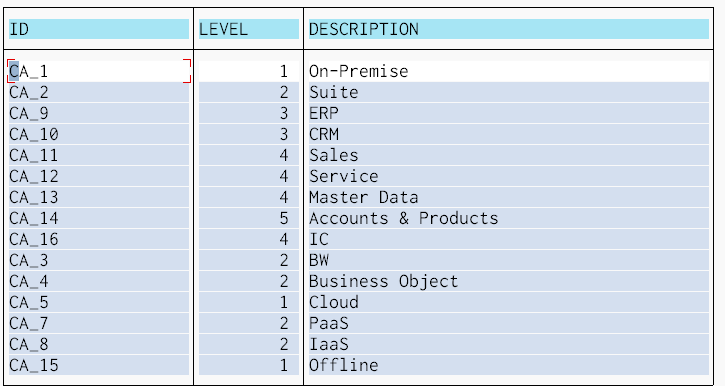Screen dimensions: 725x386
Task: Select the IaaS description cell
Action: pos(509,345)
